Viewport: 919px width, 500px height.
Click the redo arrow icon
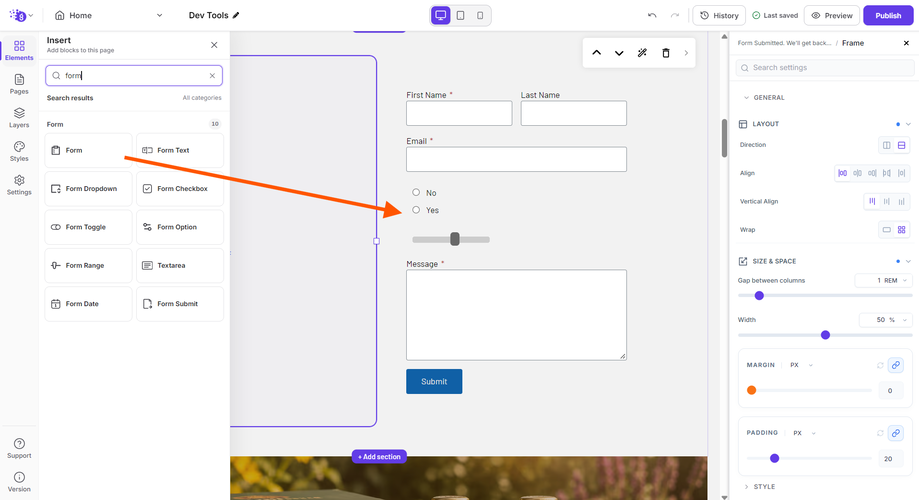(x=675, y=15)
